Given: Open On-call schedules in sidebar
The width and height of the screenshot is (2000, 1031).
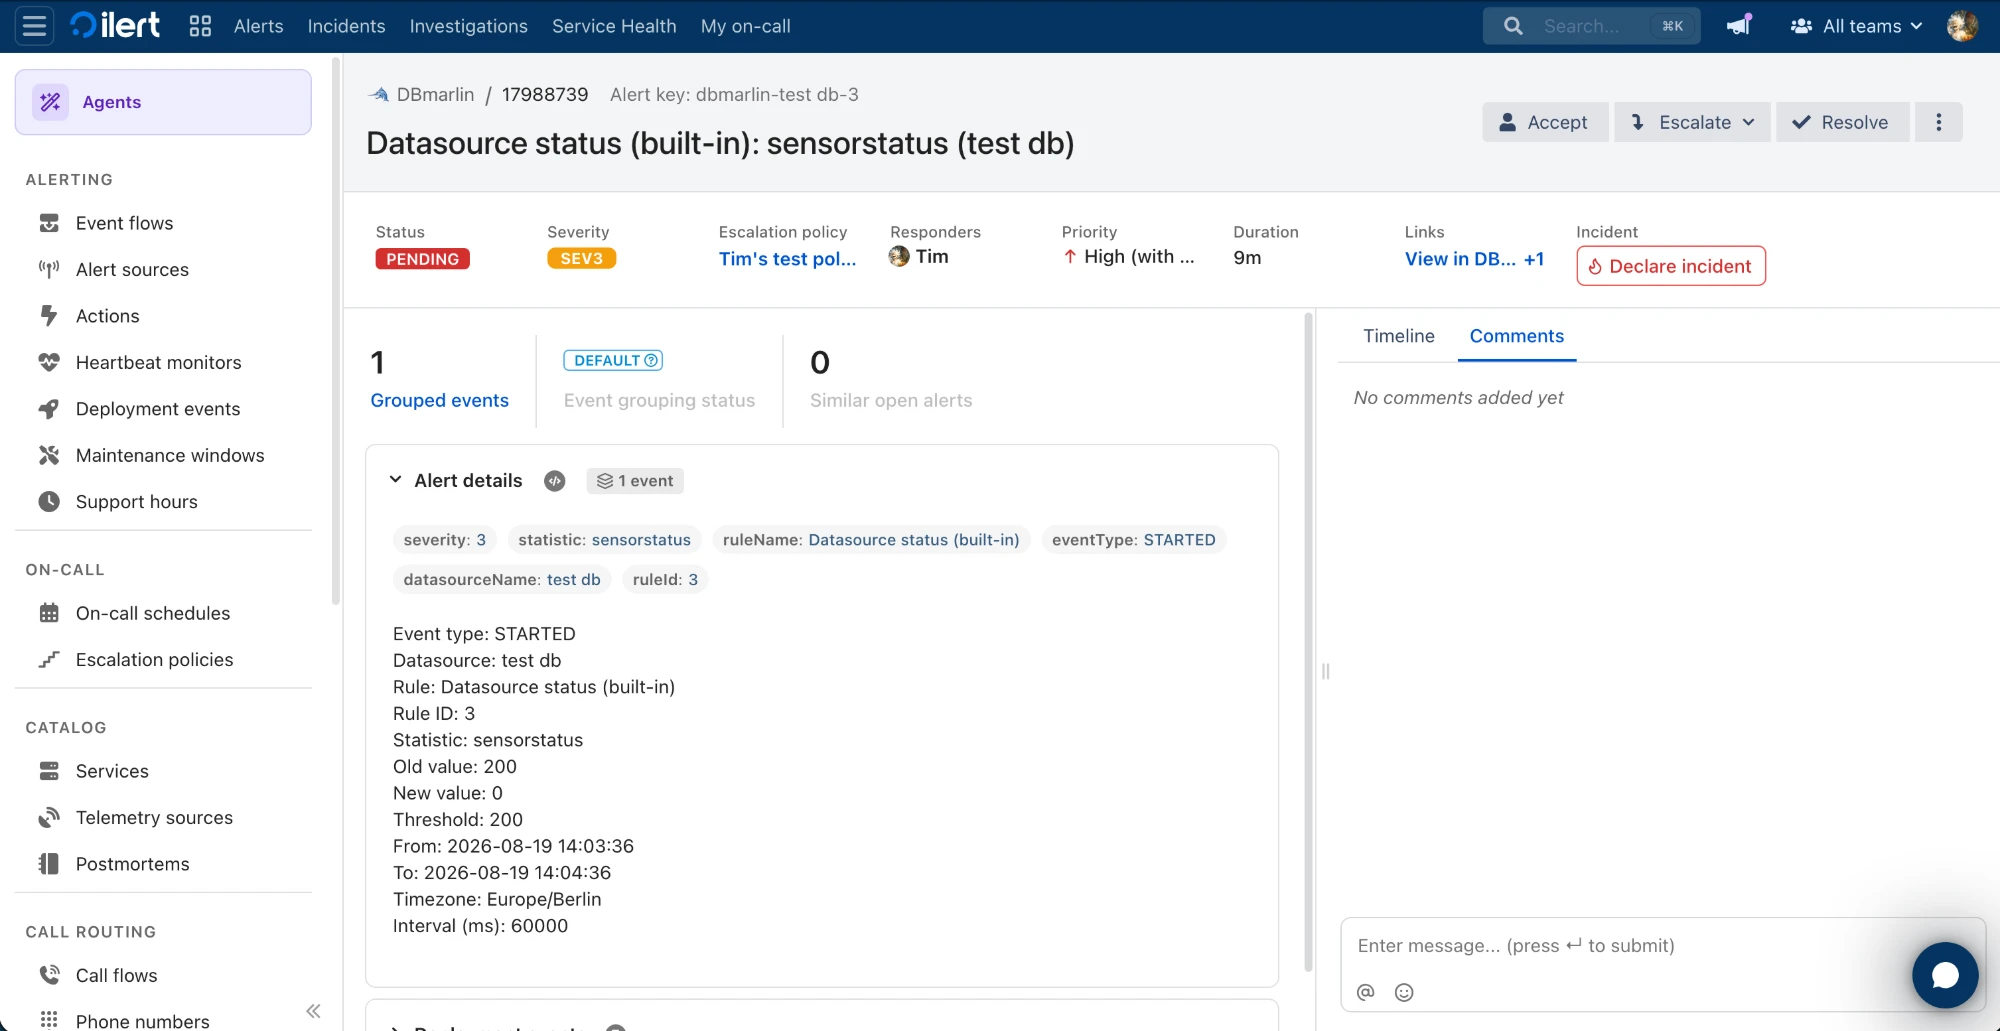Looking at the screenshot, I should pos(153,614).
